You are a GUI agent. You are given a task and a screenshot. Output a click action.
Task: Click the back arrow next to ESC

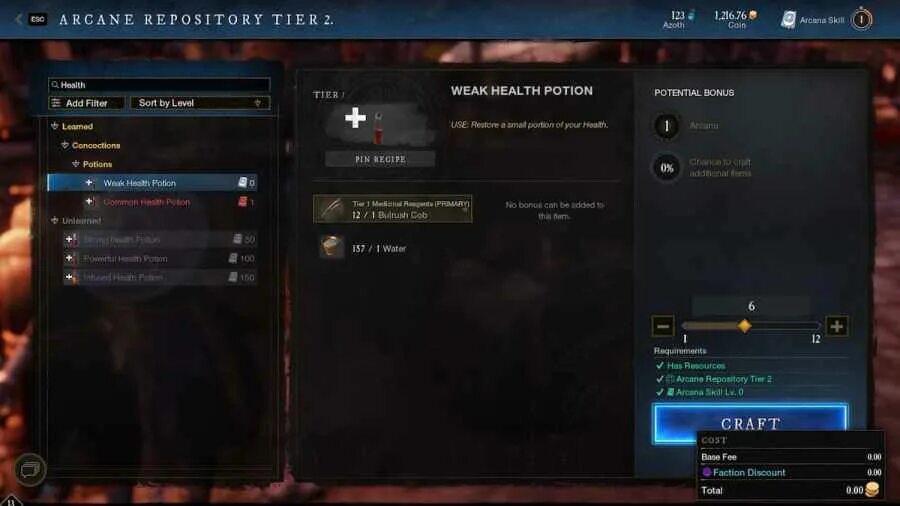pos(18,20)
